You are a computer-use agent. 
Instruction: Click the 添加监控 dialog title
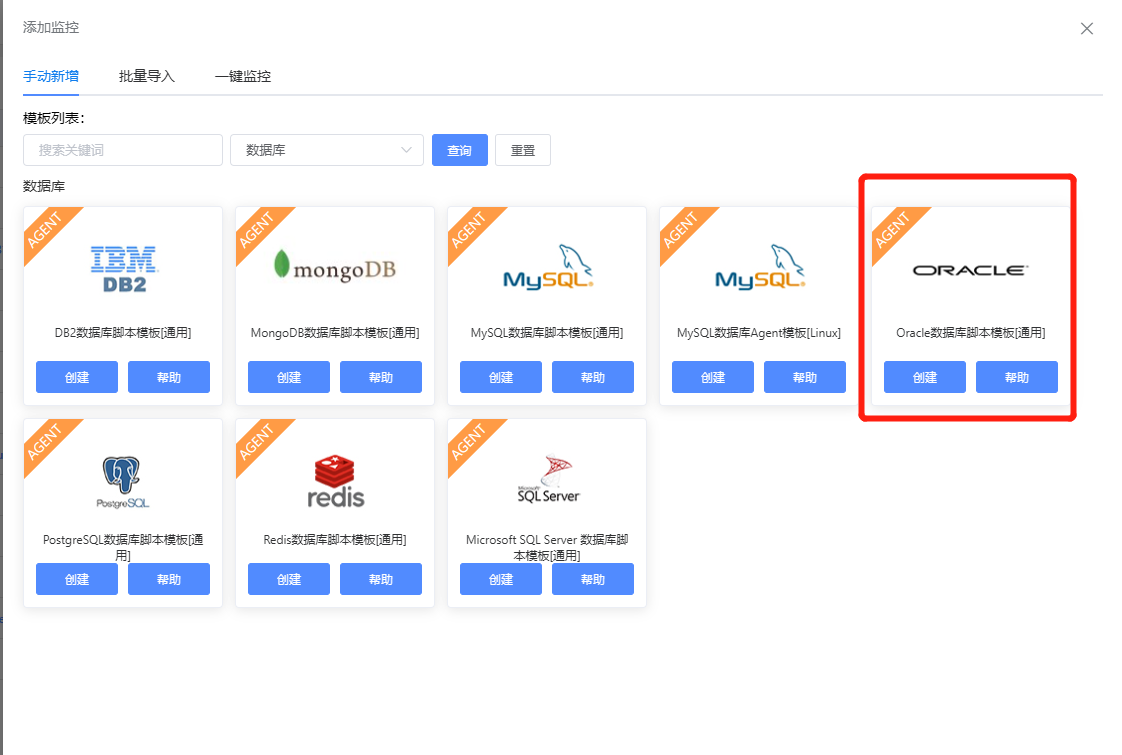tap(51, 27)
